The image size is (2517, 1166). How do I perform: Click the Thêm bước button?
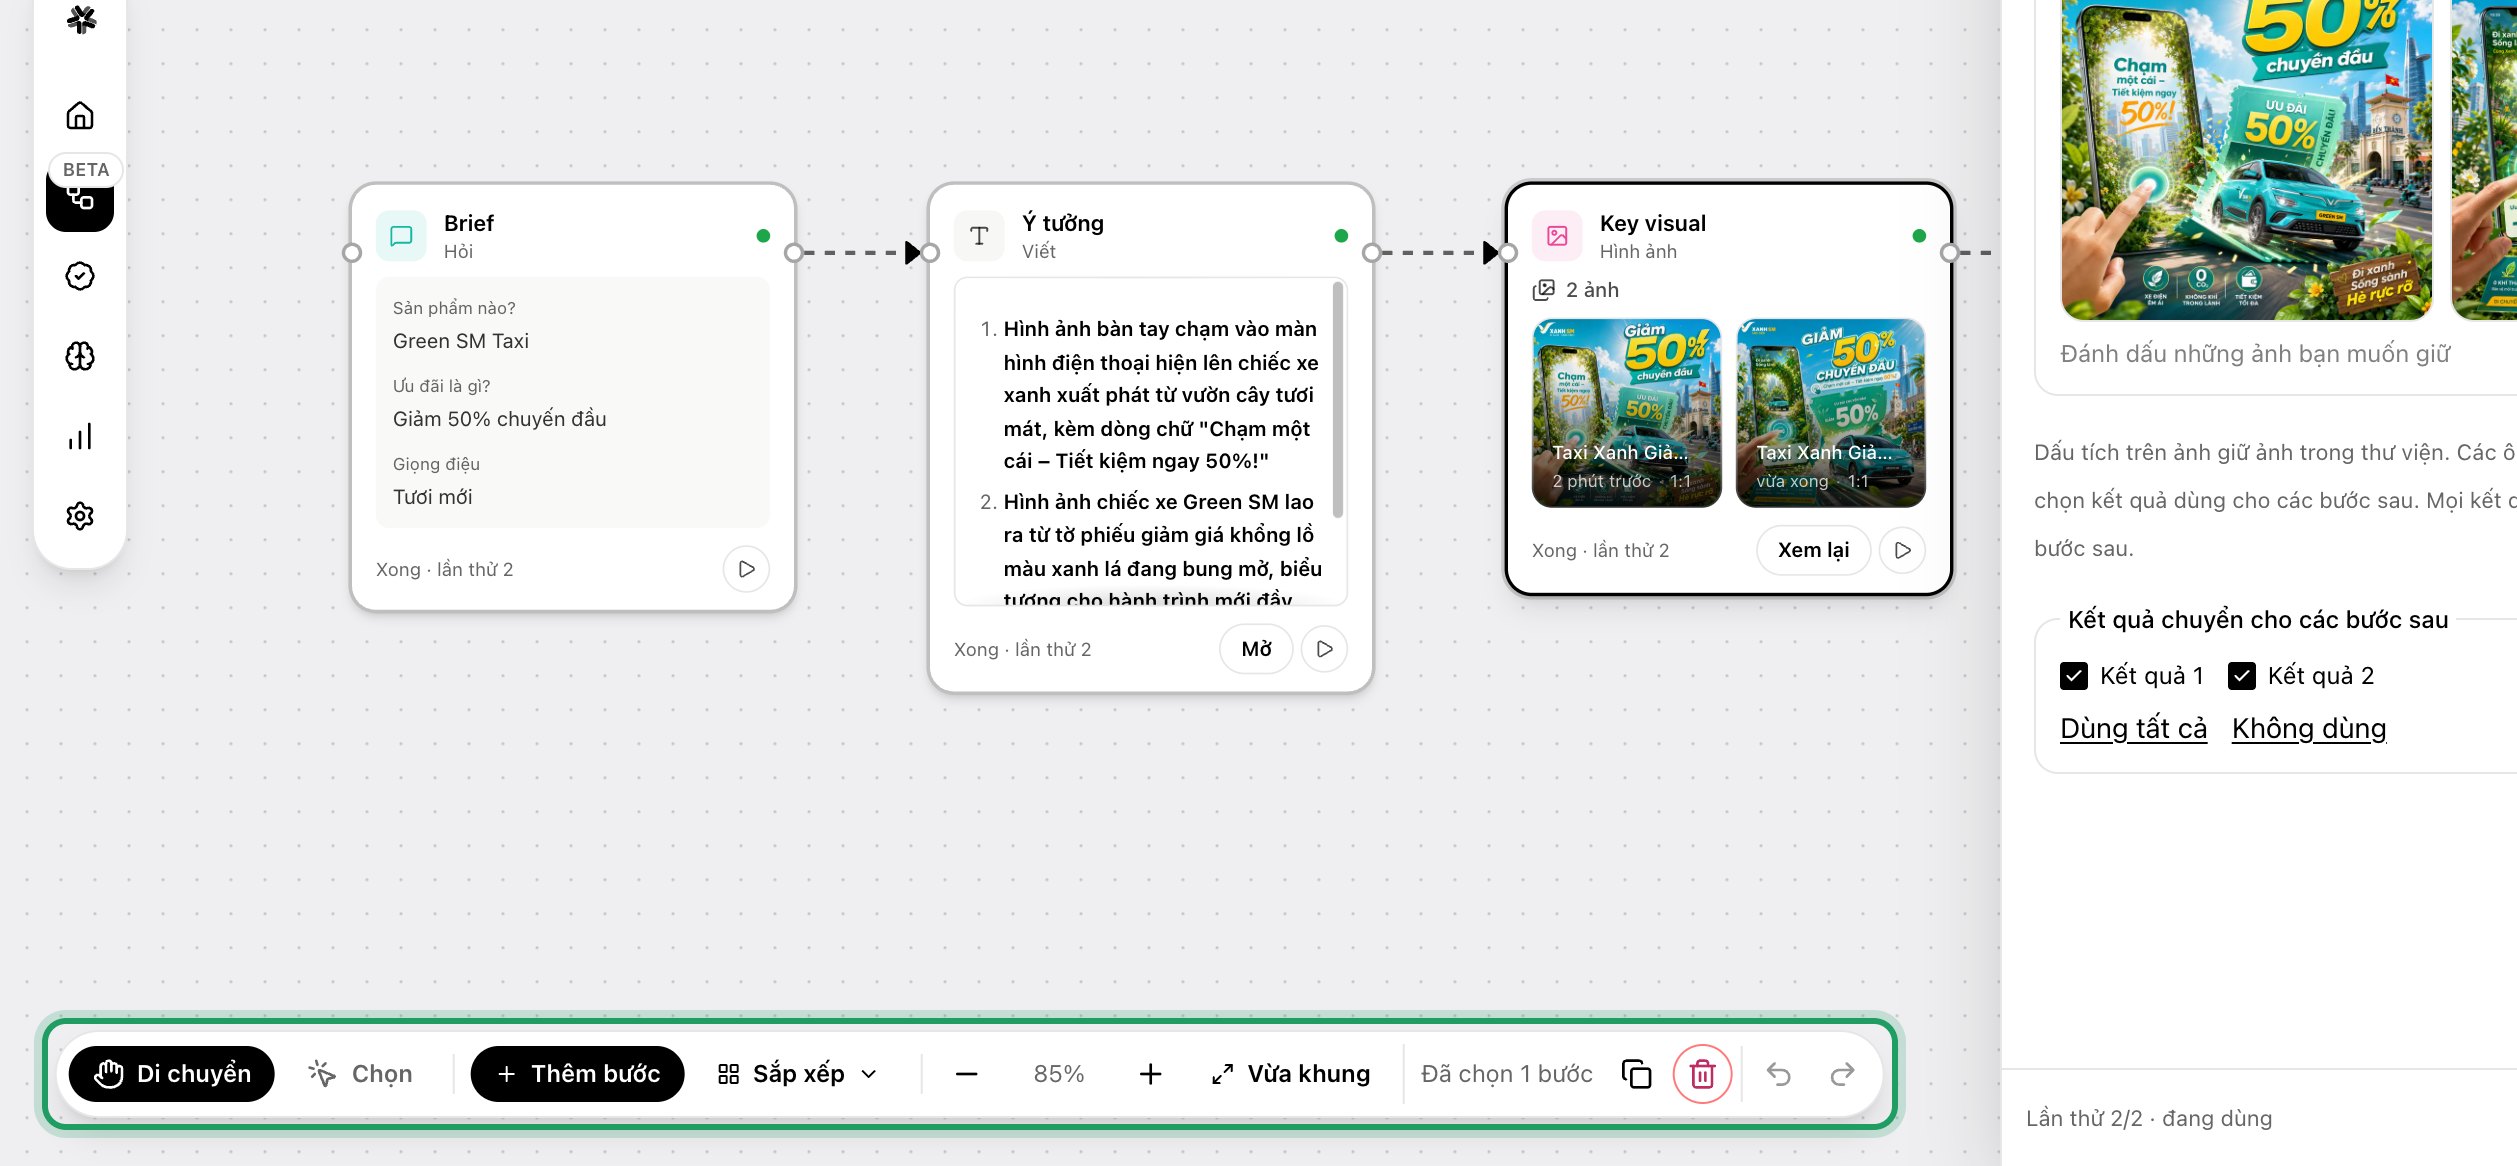click(578, 1074)
